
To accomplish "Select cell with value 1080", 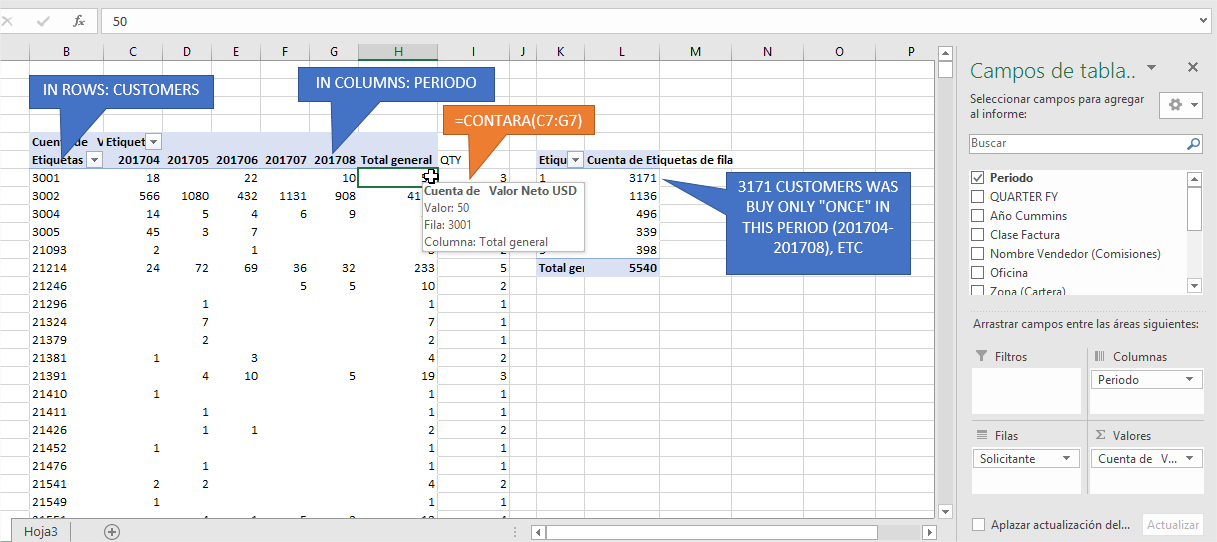I will (x=187, y=195).
